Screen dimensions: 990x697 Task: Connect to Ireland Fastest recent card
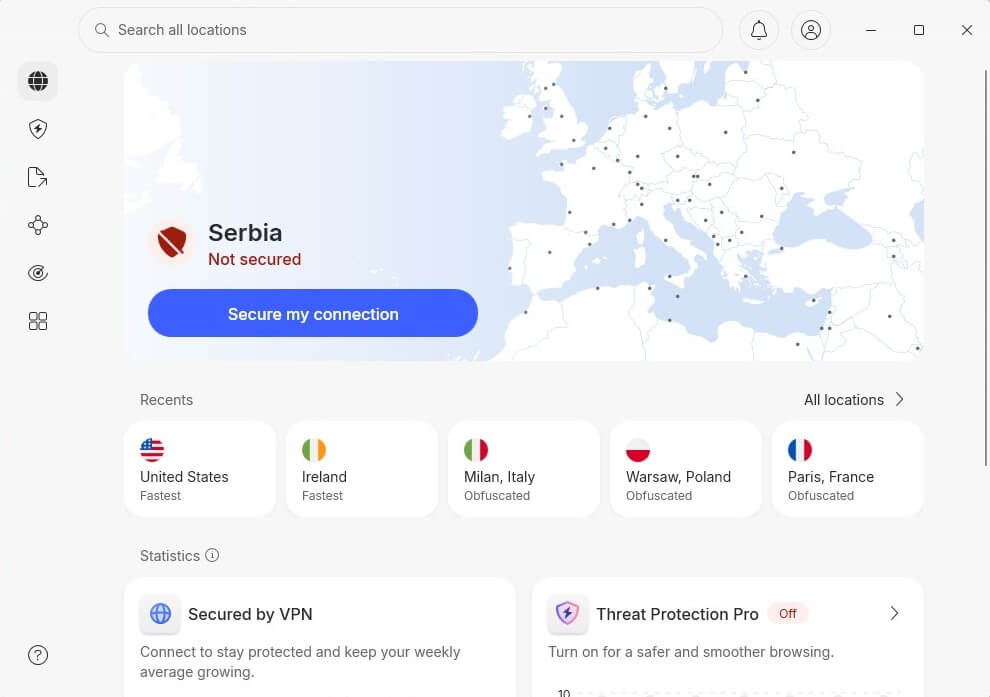coord(362,470)
